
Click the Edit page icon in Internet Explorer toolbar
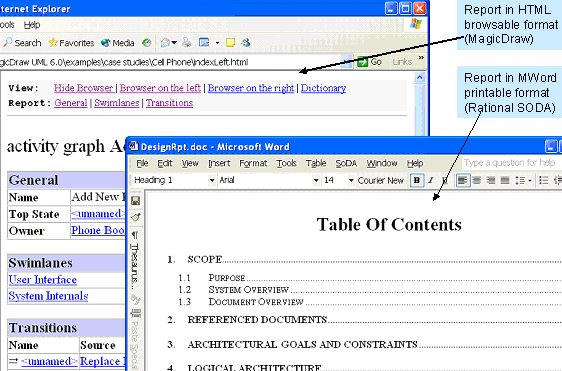(204, 43)
